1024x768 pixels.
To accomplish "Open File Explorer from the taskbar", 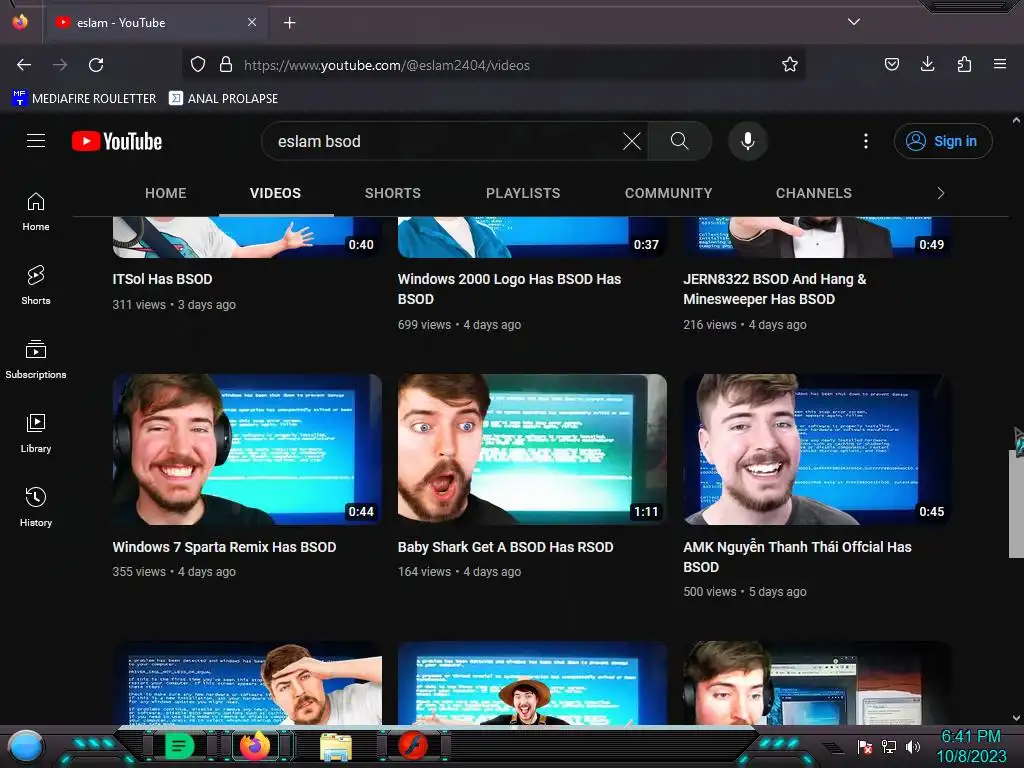I will [336, 746].
